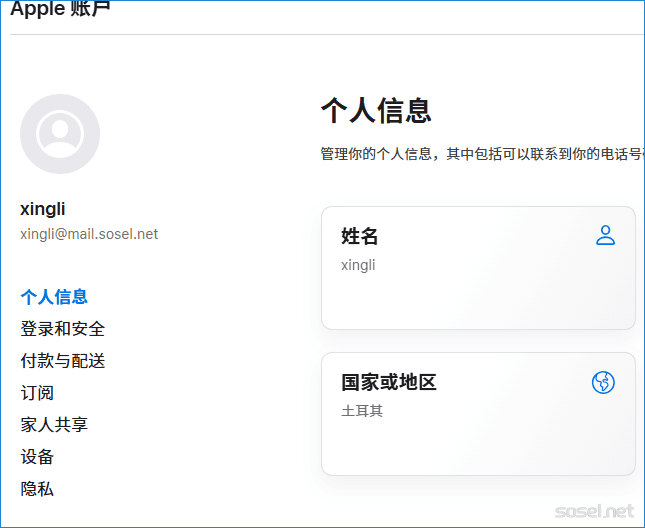
Task: Open the 家人共享 section
Action: tap(54, 425)
